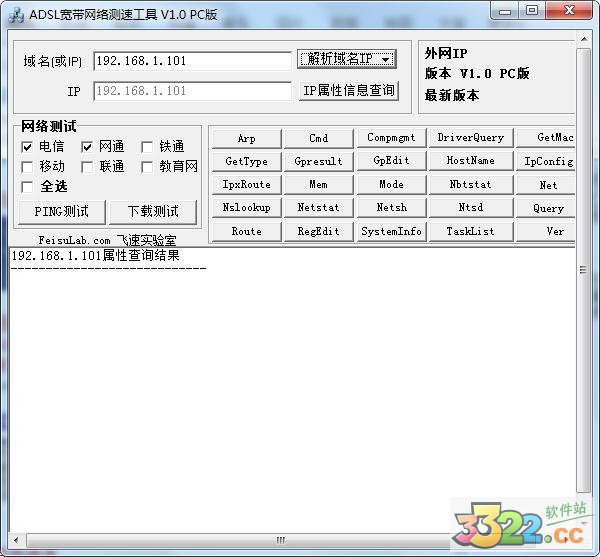Click the 属性查询结果 output line
This screenshot has width=600, height=557.
pyautogui.click(x=96, y=256)
